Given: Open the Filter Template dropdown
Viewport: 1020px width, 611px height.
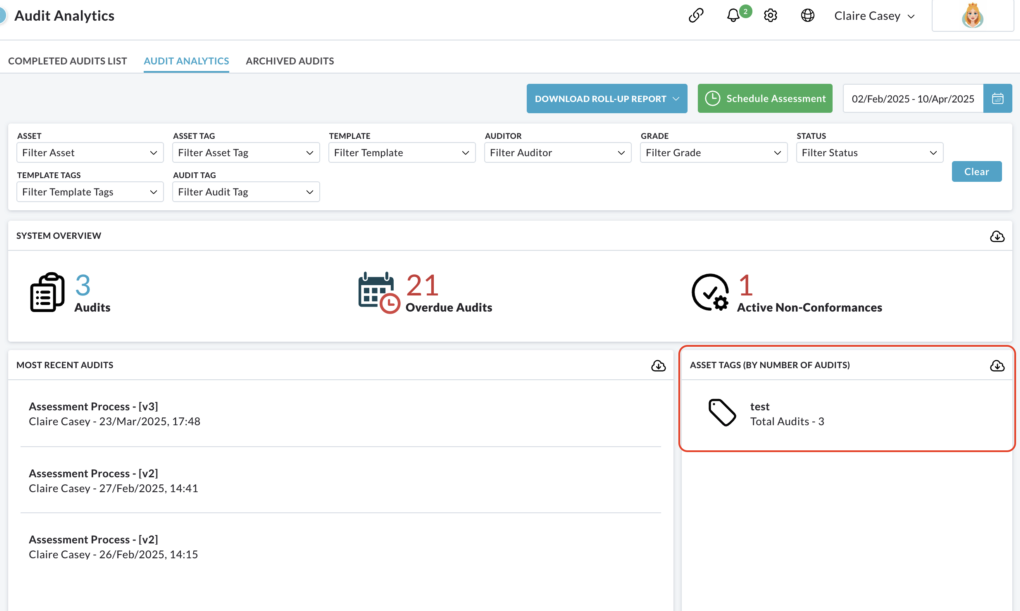Looking at the screenshot, I should click(401, 153).
